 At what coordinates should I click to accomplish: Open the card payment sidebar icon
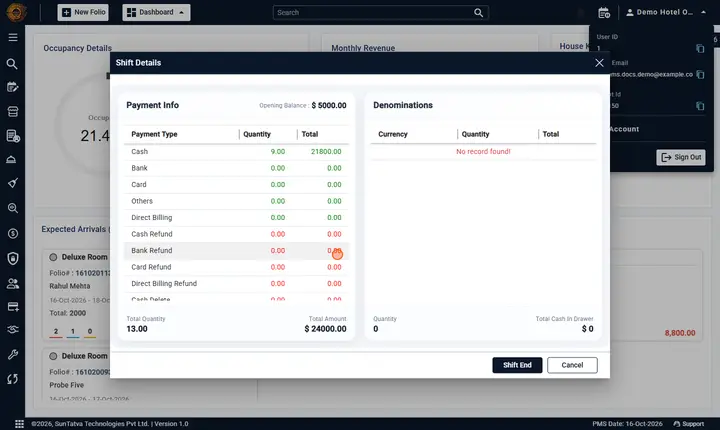pos(13,307)
